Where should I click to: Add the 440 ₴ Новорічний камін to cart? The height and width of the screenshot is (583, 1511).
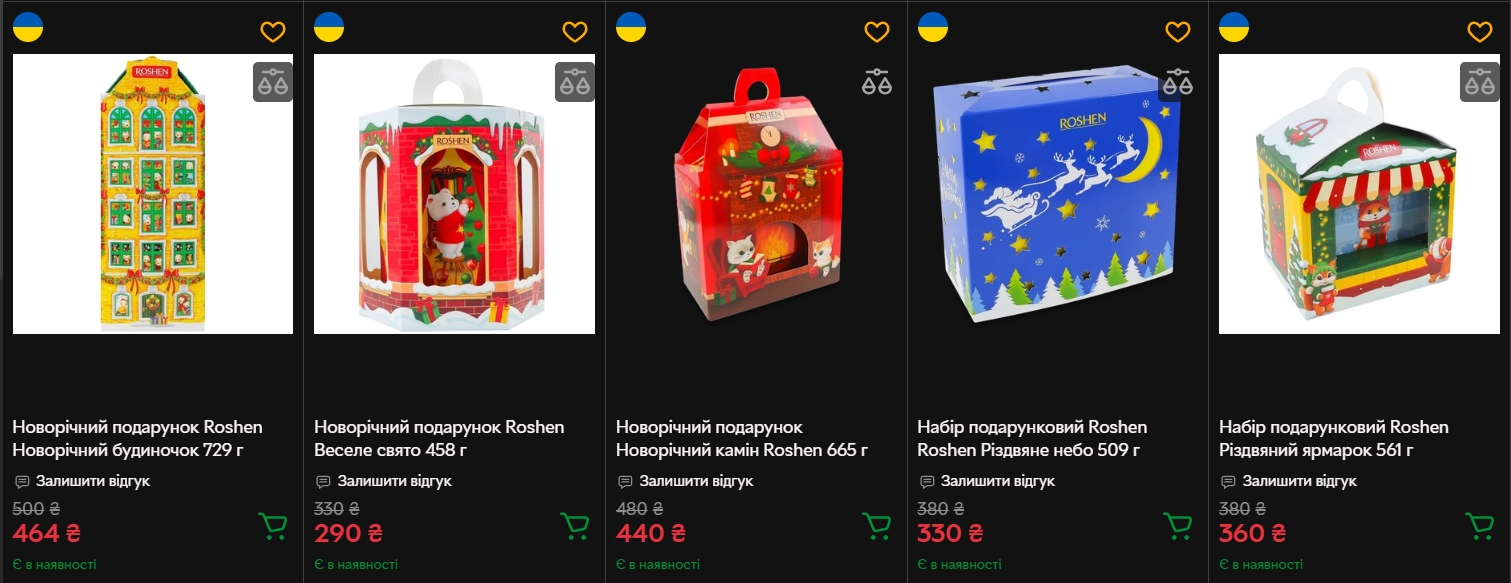[877, 525]
